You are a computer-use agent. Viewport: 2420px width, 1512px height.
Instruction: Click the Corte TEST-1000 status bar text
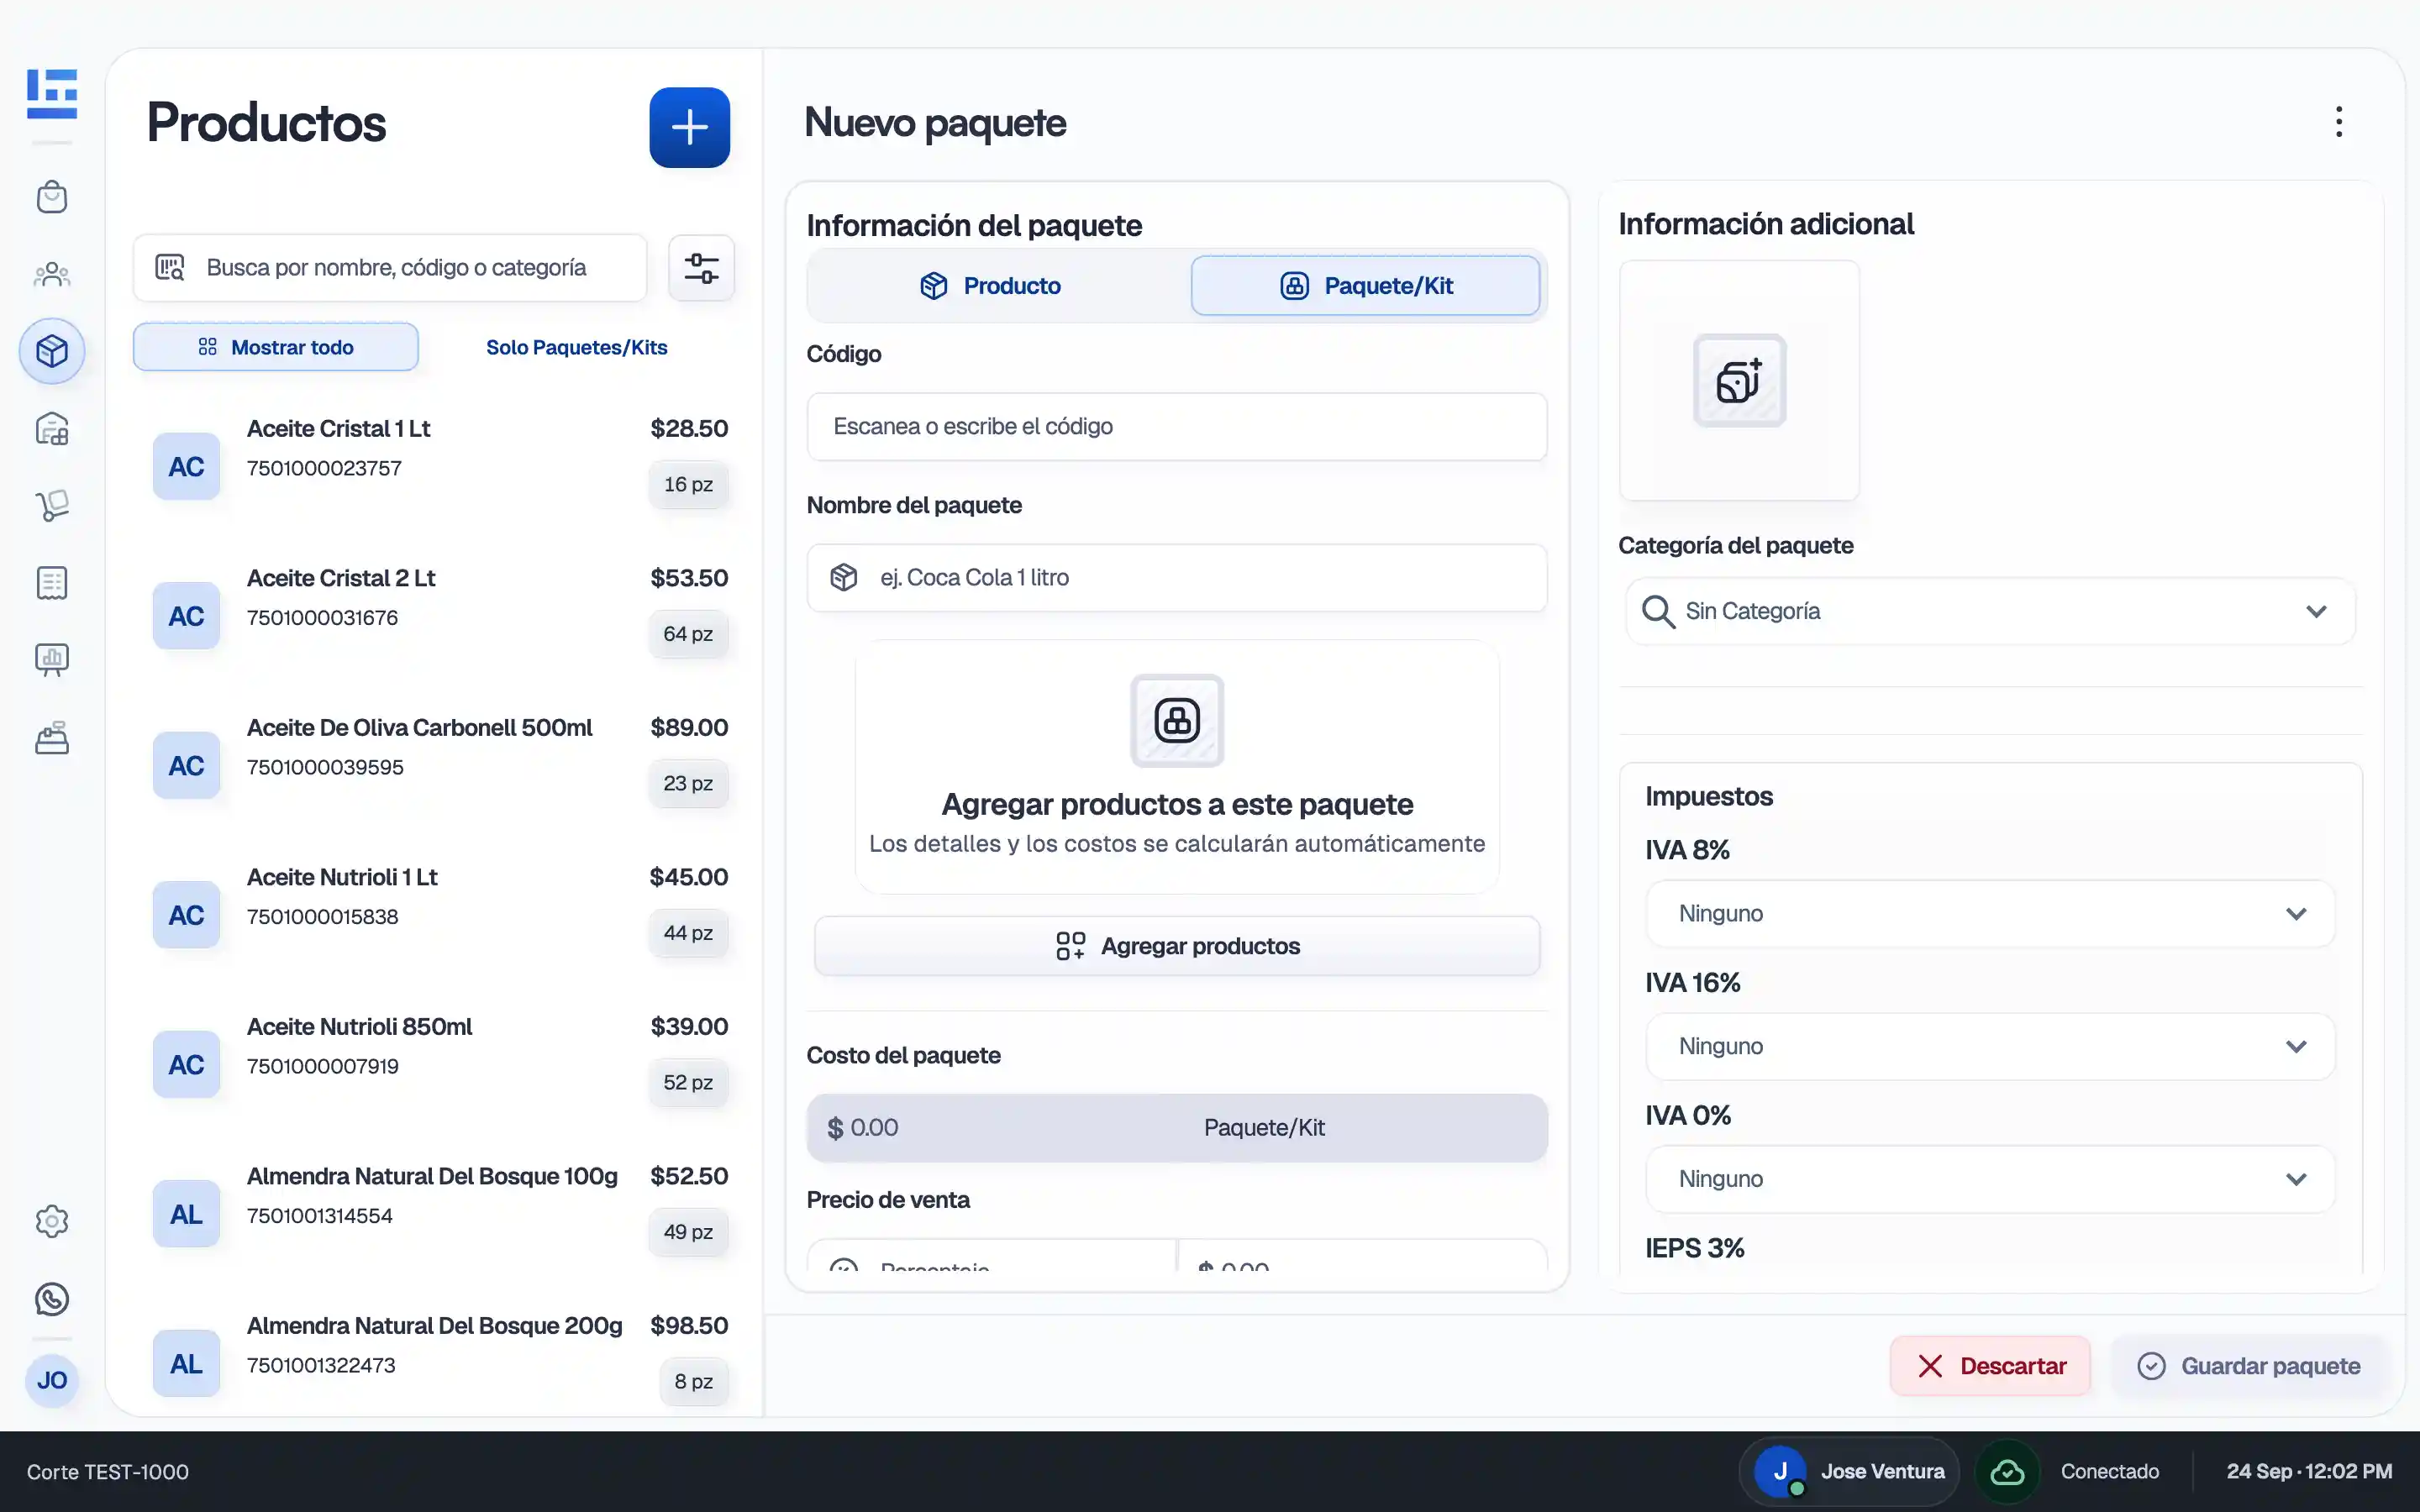pos(108,1472)
